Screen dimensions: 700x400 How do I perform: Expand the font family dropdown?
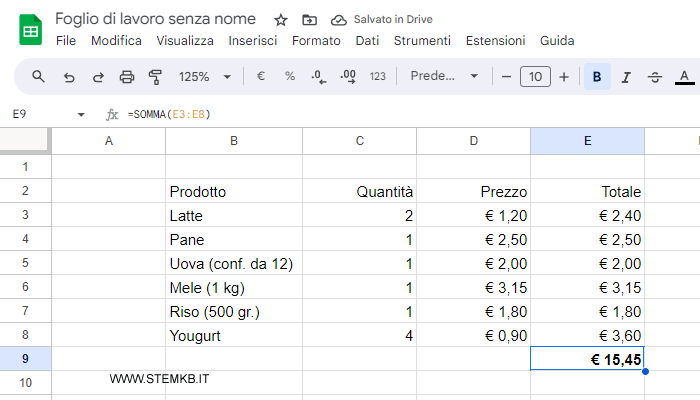pos(445,77)
